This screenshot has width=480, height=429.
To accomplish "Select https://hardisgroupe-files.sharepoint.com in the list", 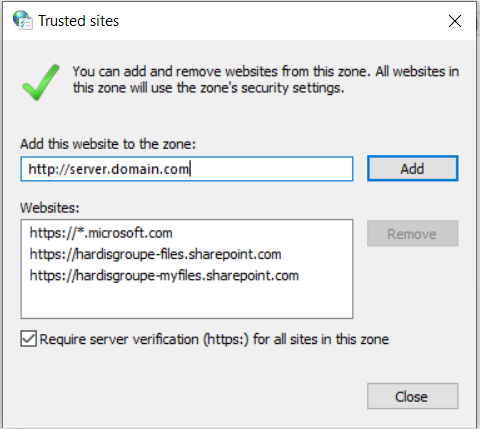I will click(x=155, y=254).
